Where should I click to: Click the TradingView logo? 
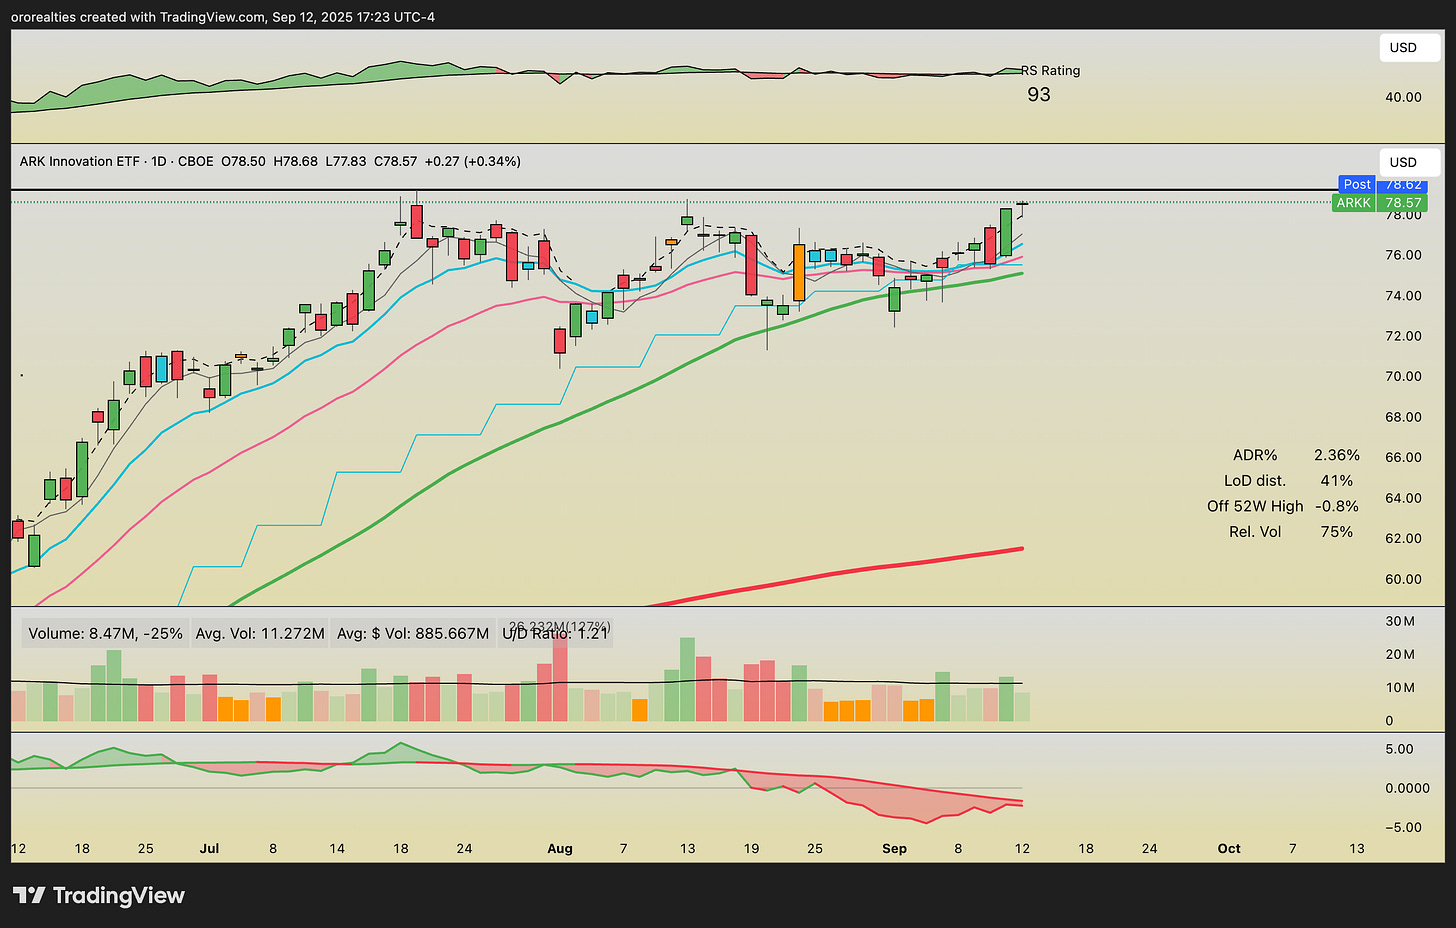(x=98, y=895)
